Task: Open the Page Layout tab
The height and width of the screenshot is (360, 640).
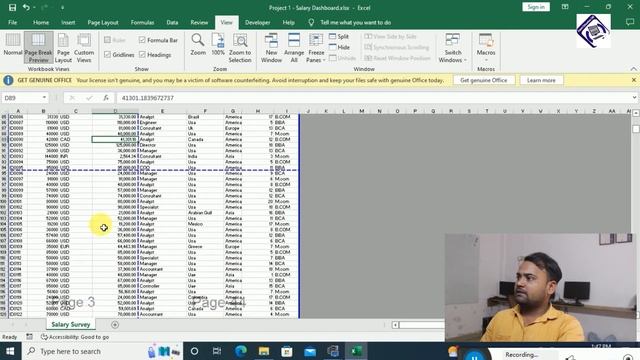Action: pyautogui.click(x=103, y=22)
